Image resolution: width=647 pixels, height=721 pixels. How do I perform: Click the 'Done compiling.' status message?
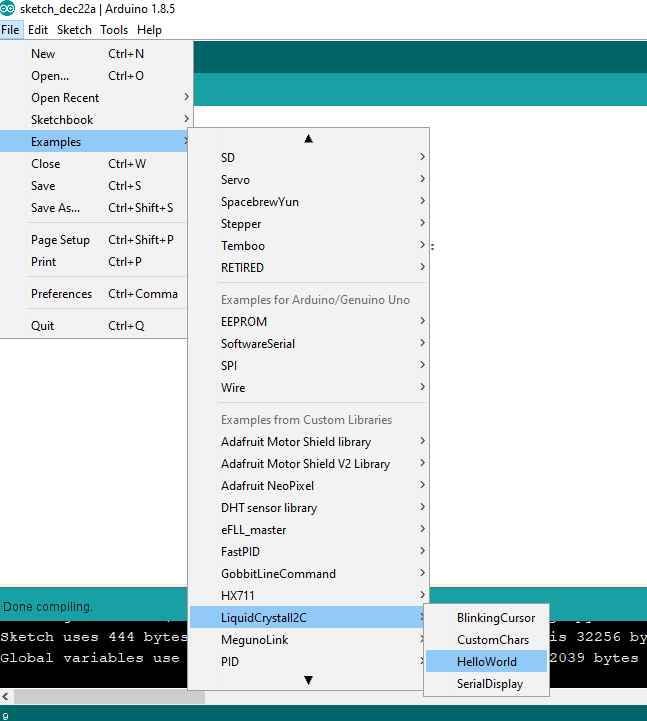point(48,607)
